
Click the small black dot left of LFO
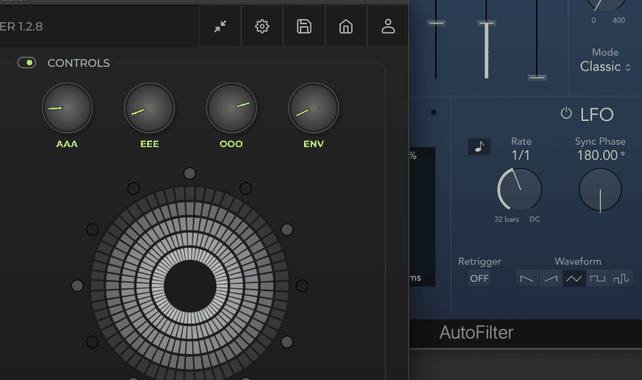pyautogui.click(x=434, y=112)
